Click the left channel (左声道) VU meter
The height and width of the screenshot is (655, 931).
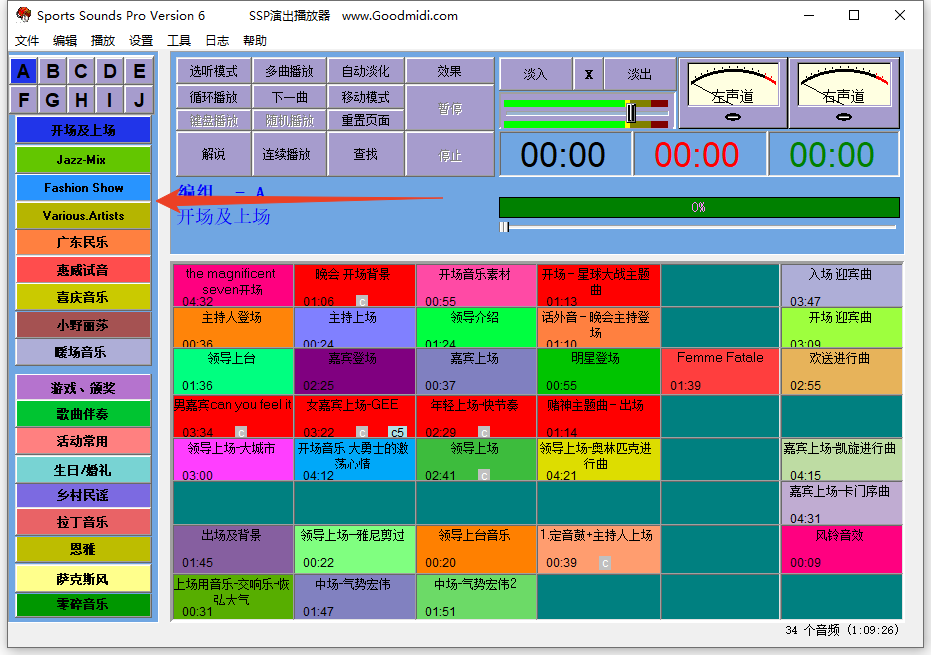pyautogui.click(x=732, y=93)
